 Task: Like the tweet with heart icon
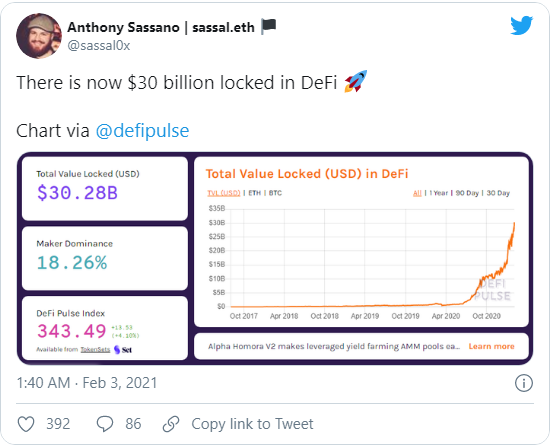(x=26, y=424)
